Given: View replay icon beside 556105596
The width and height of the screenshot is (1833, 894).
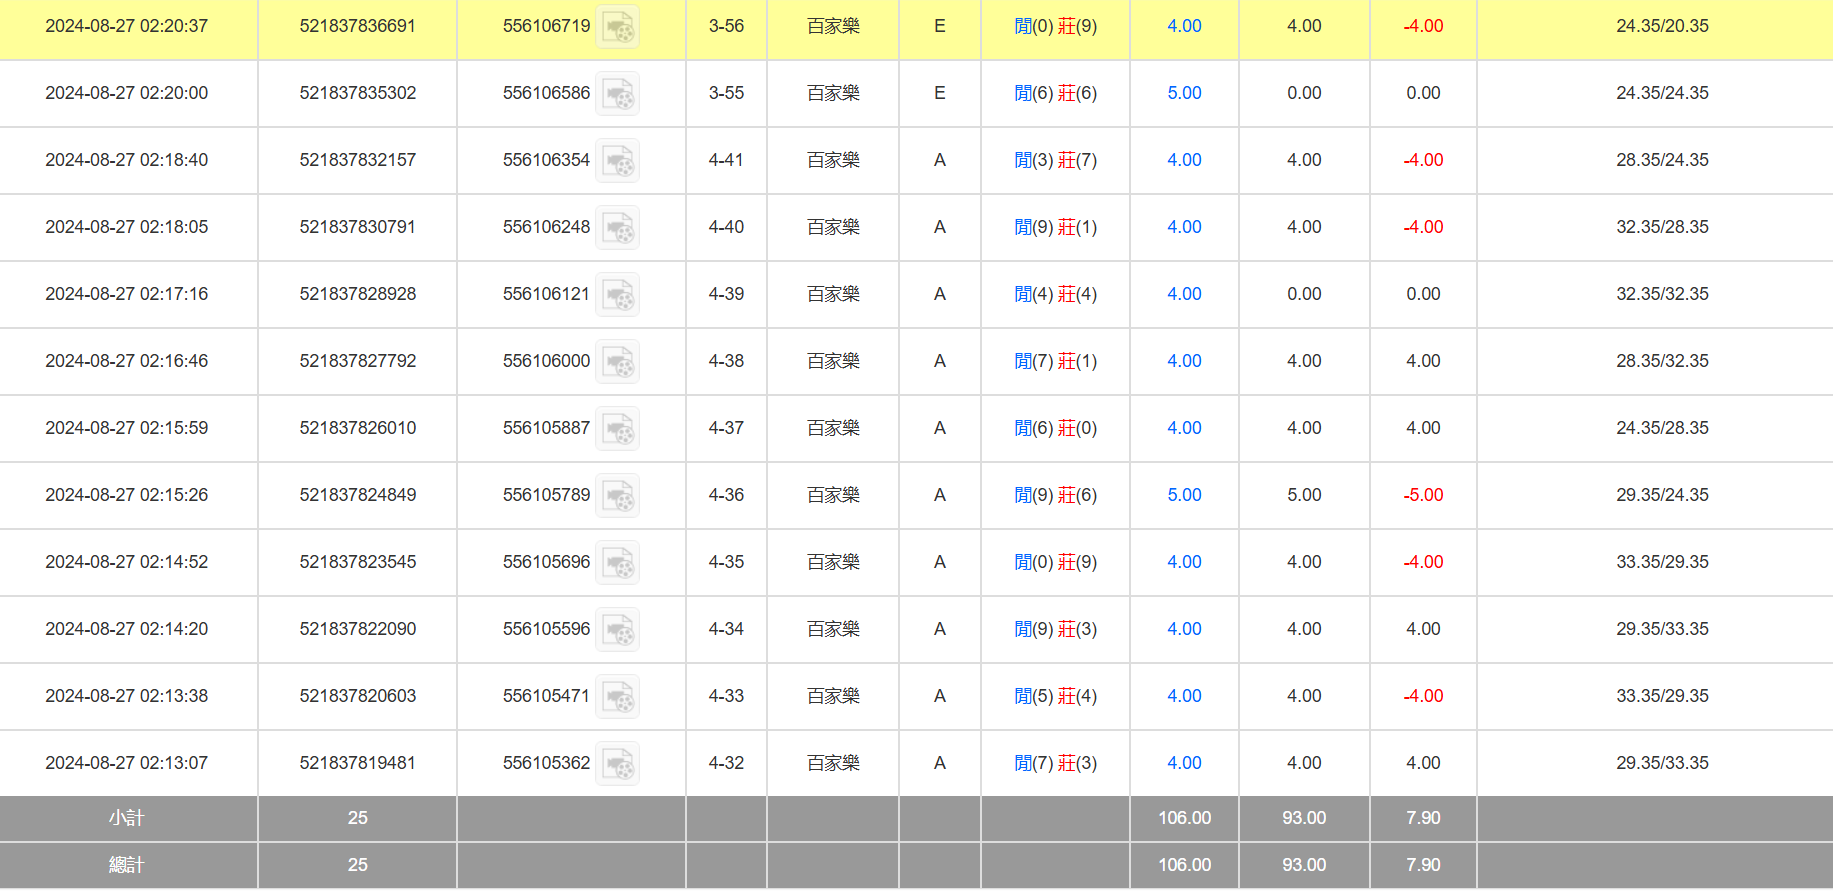Looking at the screenshot, I should click(x=617, y=630).
